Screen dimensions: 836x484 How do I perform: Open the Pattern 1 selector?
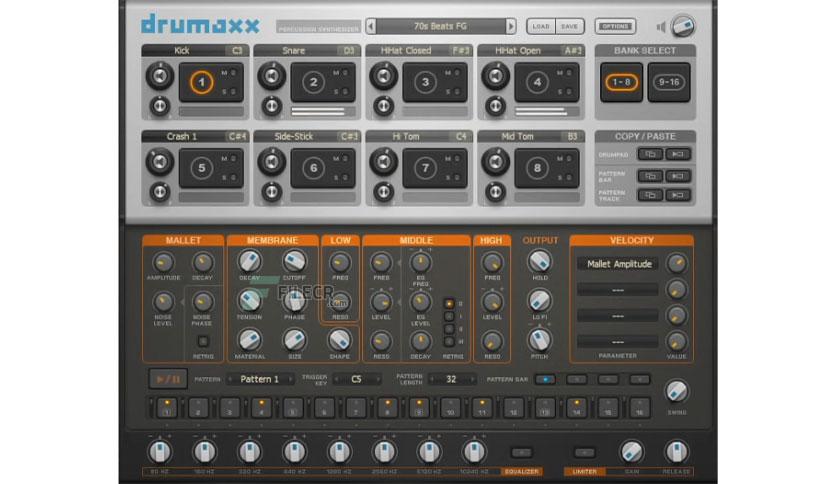(260, 380)
